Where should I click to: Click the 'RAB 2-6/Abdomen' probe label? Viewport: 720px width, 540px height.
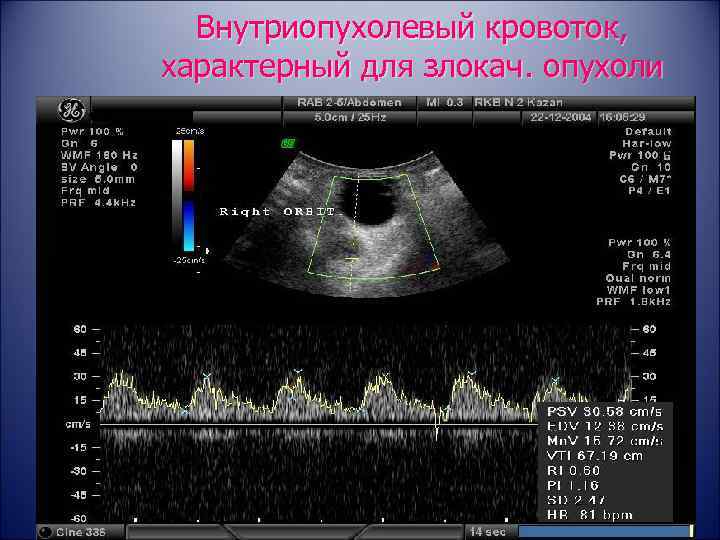[349, 102]
